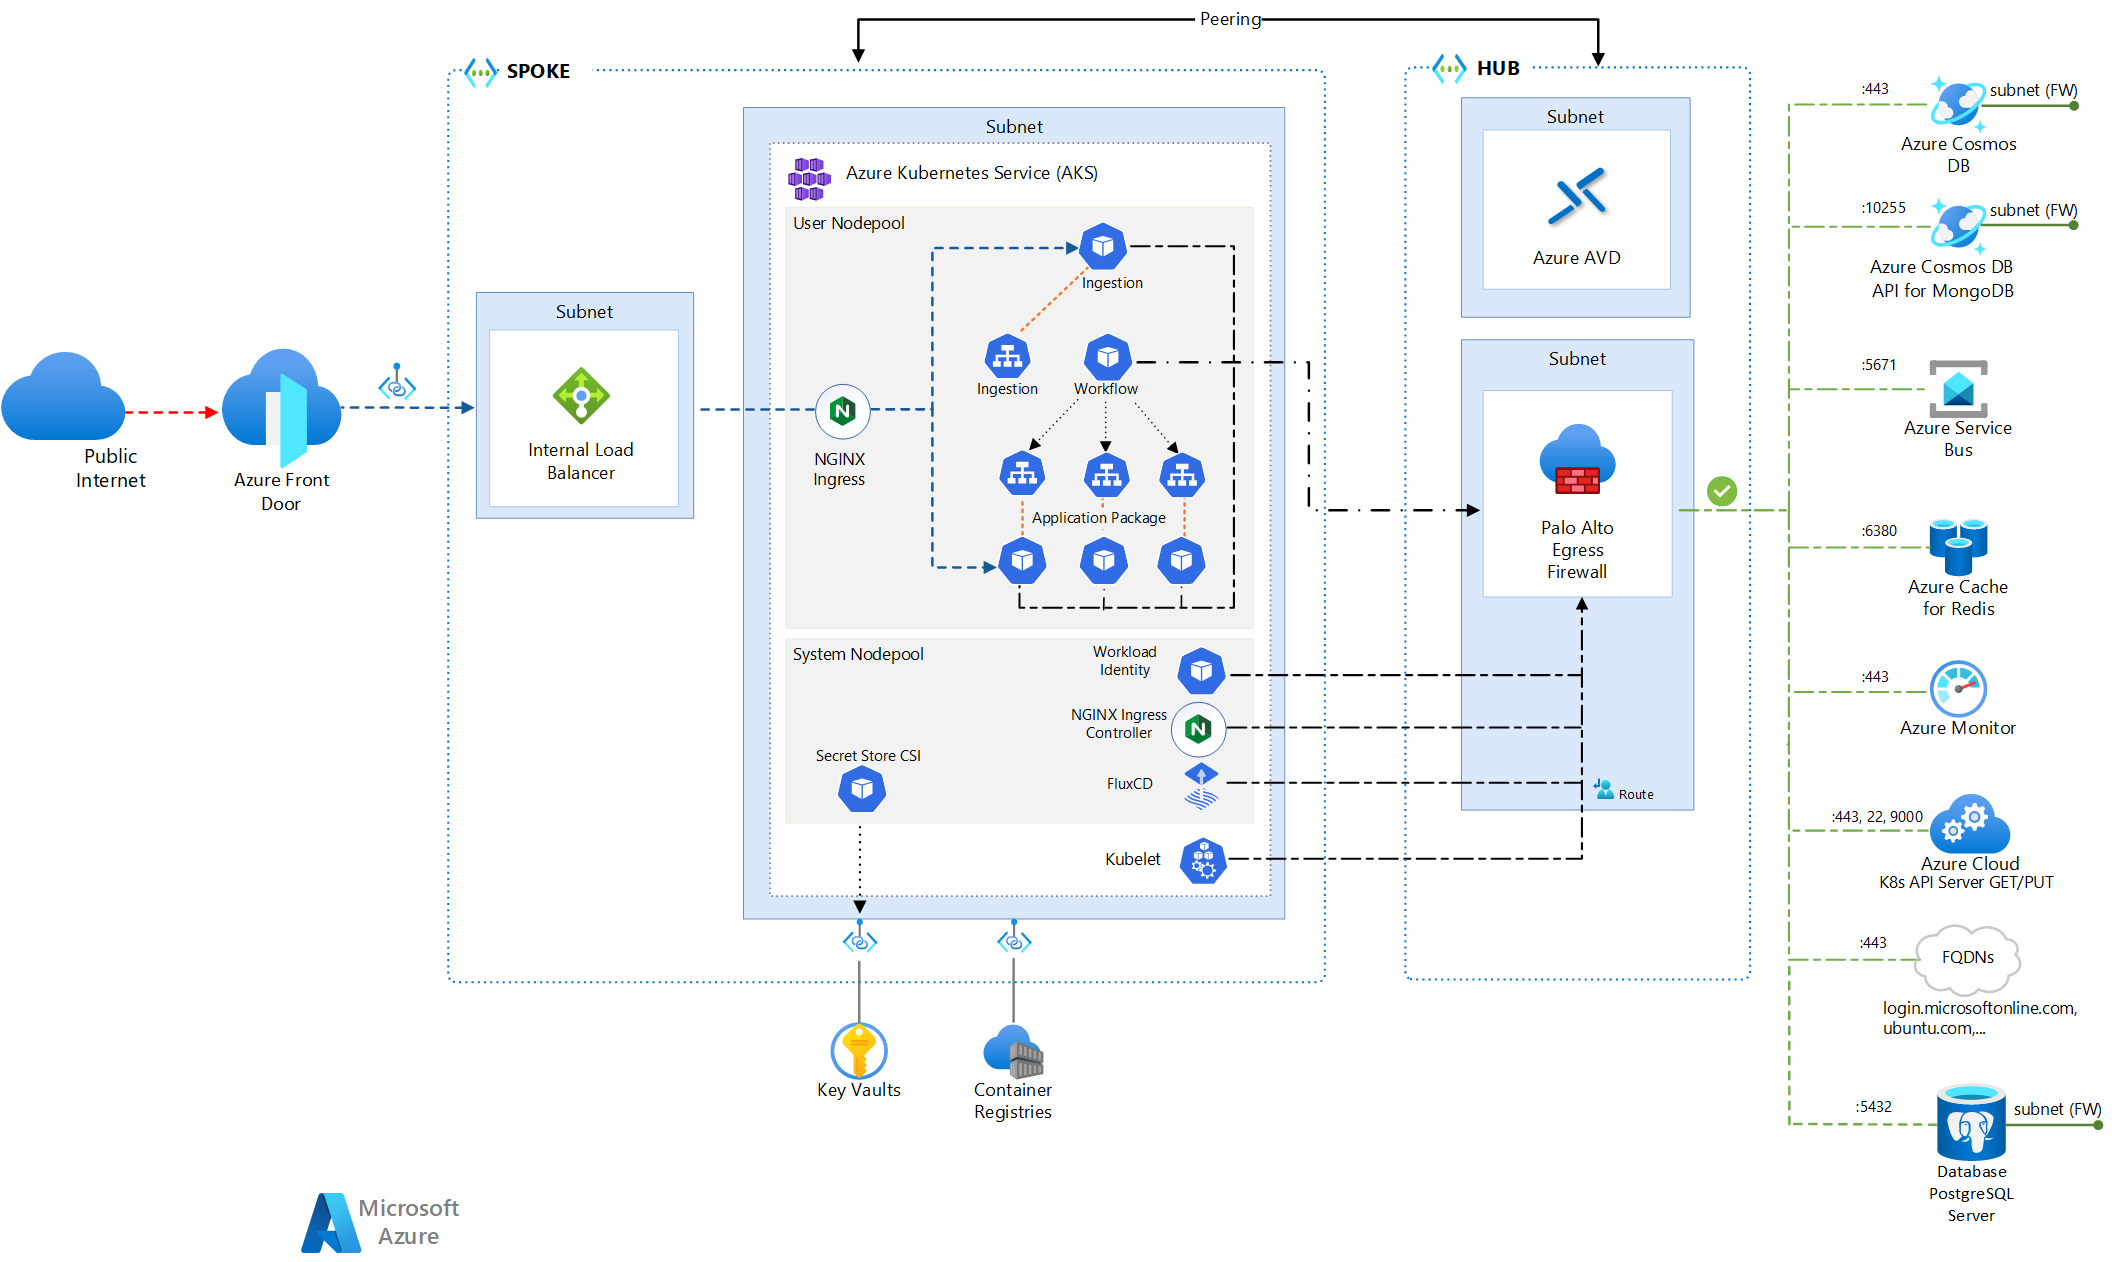This screenshot has width=2112, height=1262.
Task: Select the Azure Front Door icon
Action: click(x=282, y=408)
